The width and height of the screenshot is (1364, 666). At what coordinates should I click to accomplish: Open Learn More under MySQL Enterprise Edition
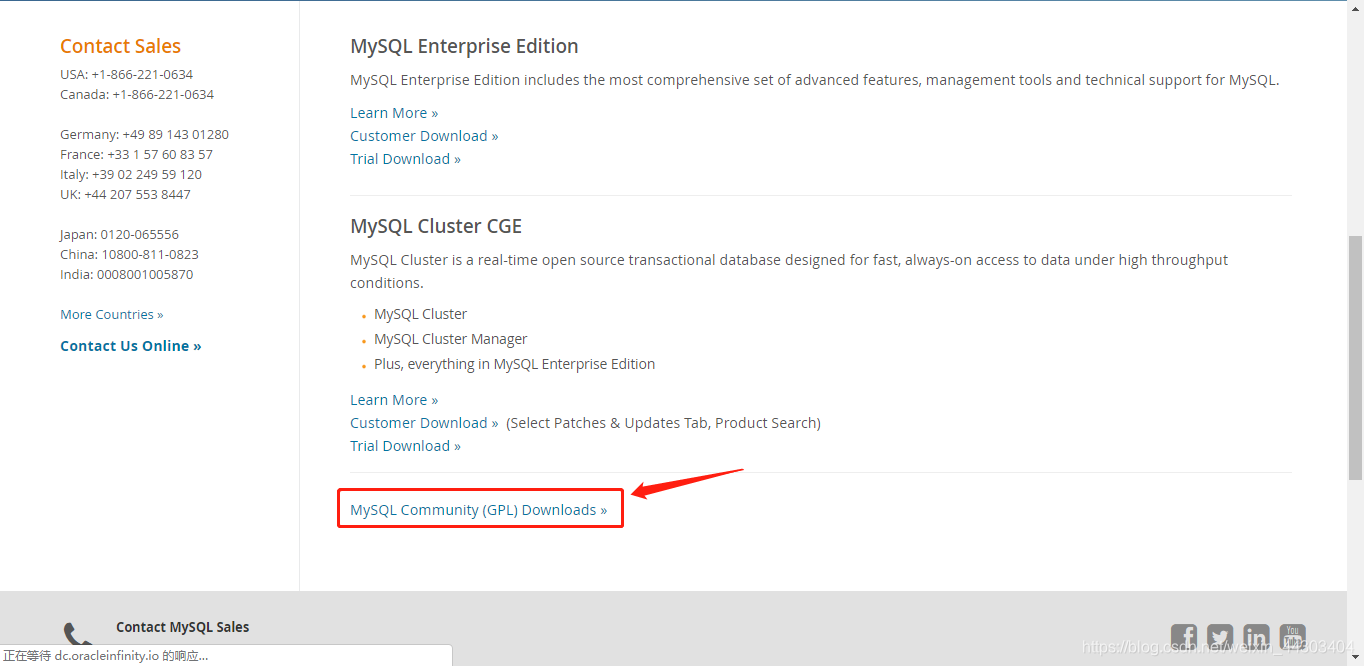[394, 113]
